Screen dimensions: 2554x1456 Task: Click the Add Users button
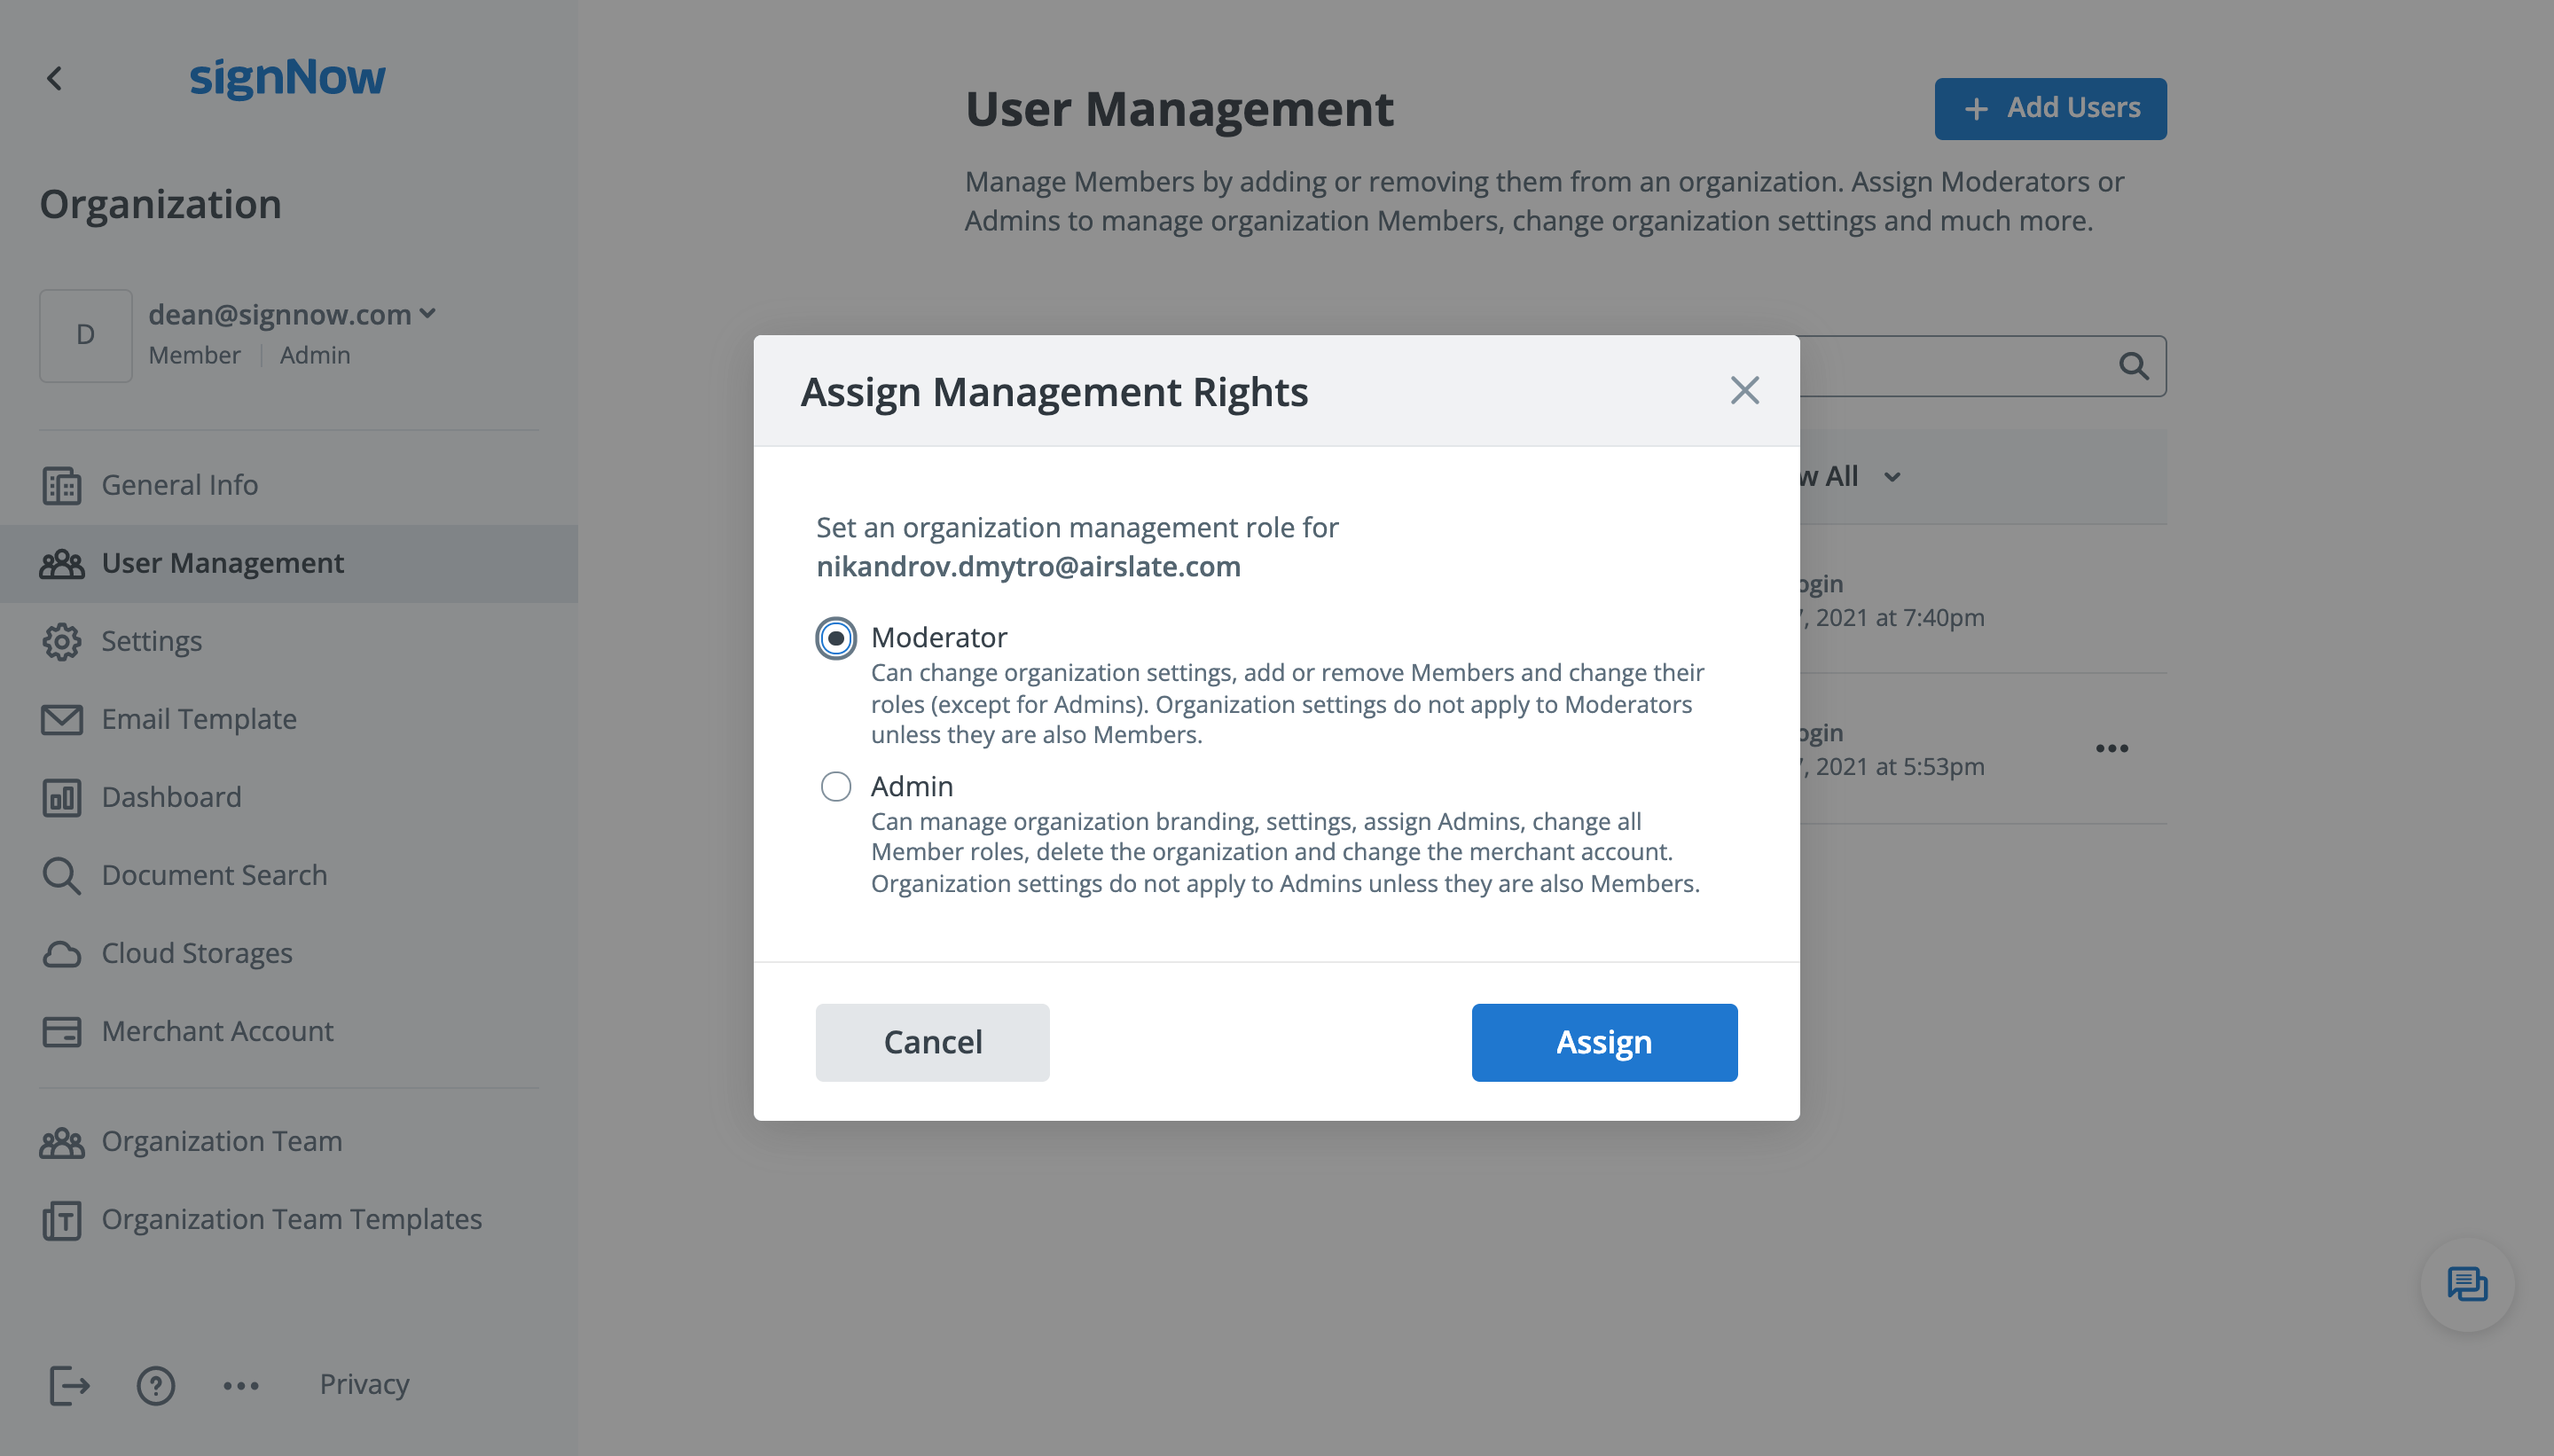tap(2050, 108)
